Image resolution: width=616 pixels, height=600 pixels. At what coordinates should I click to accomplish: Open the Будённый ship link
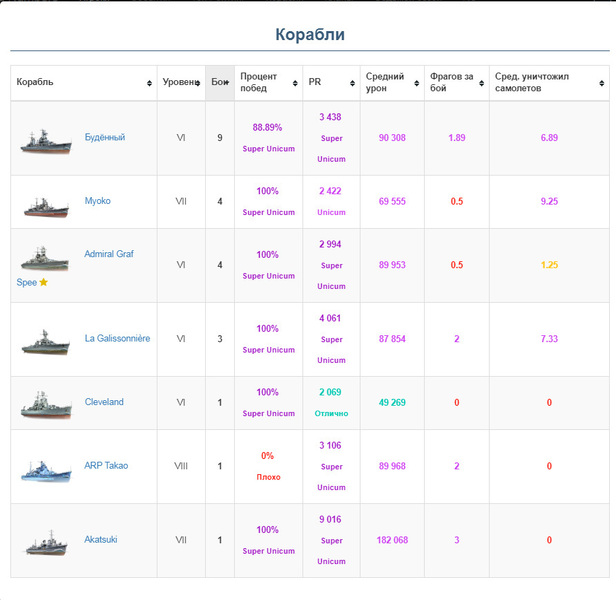click(x=104, y=137)
